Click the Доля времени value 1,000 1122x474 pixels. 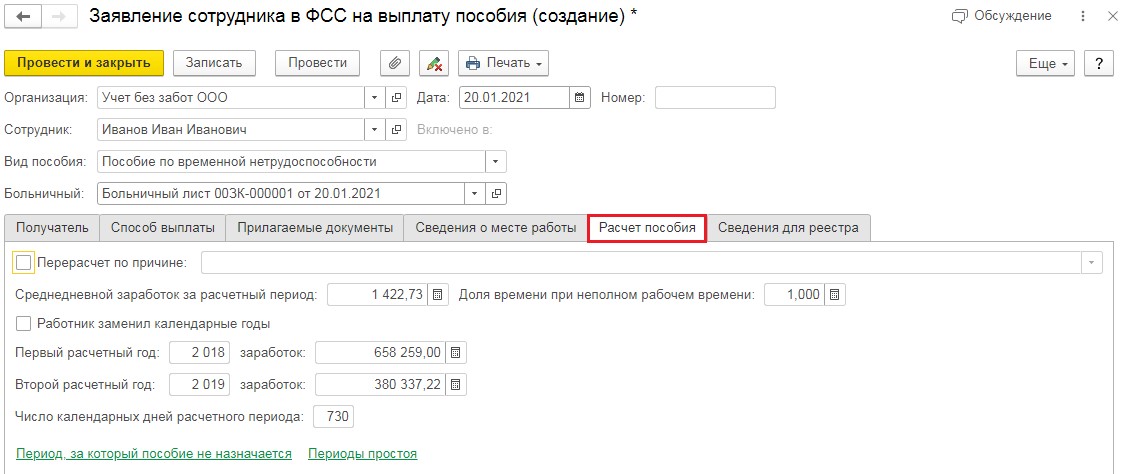tap(795, 294)
